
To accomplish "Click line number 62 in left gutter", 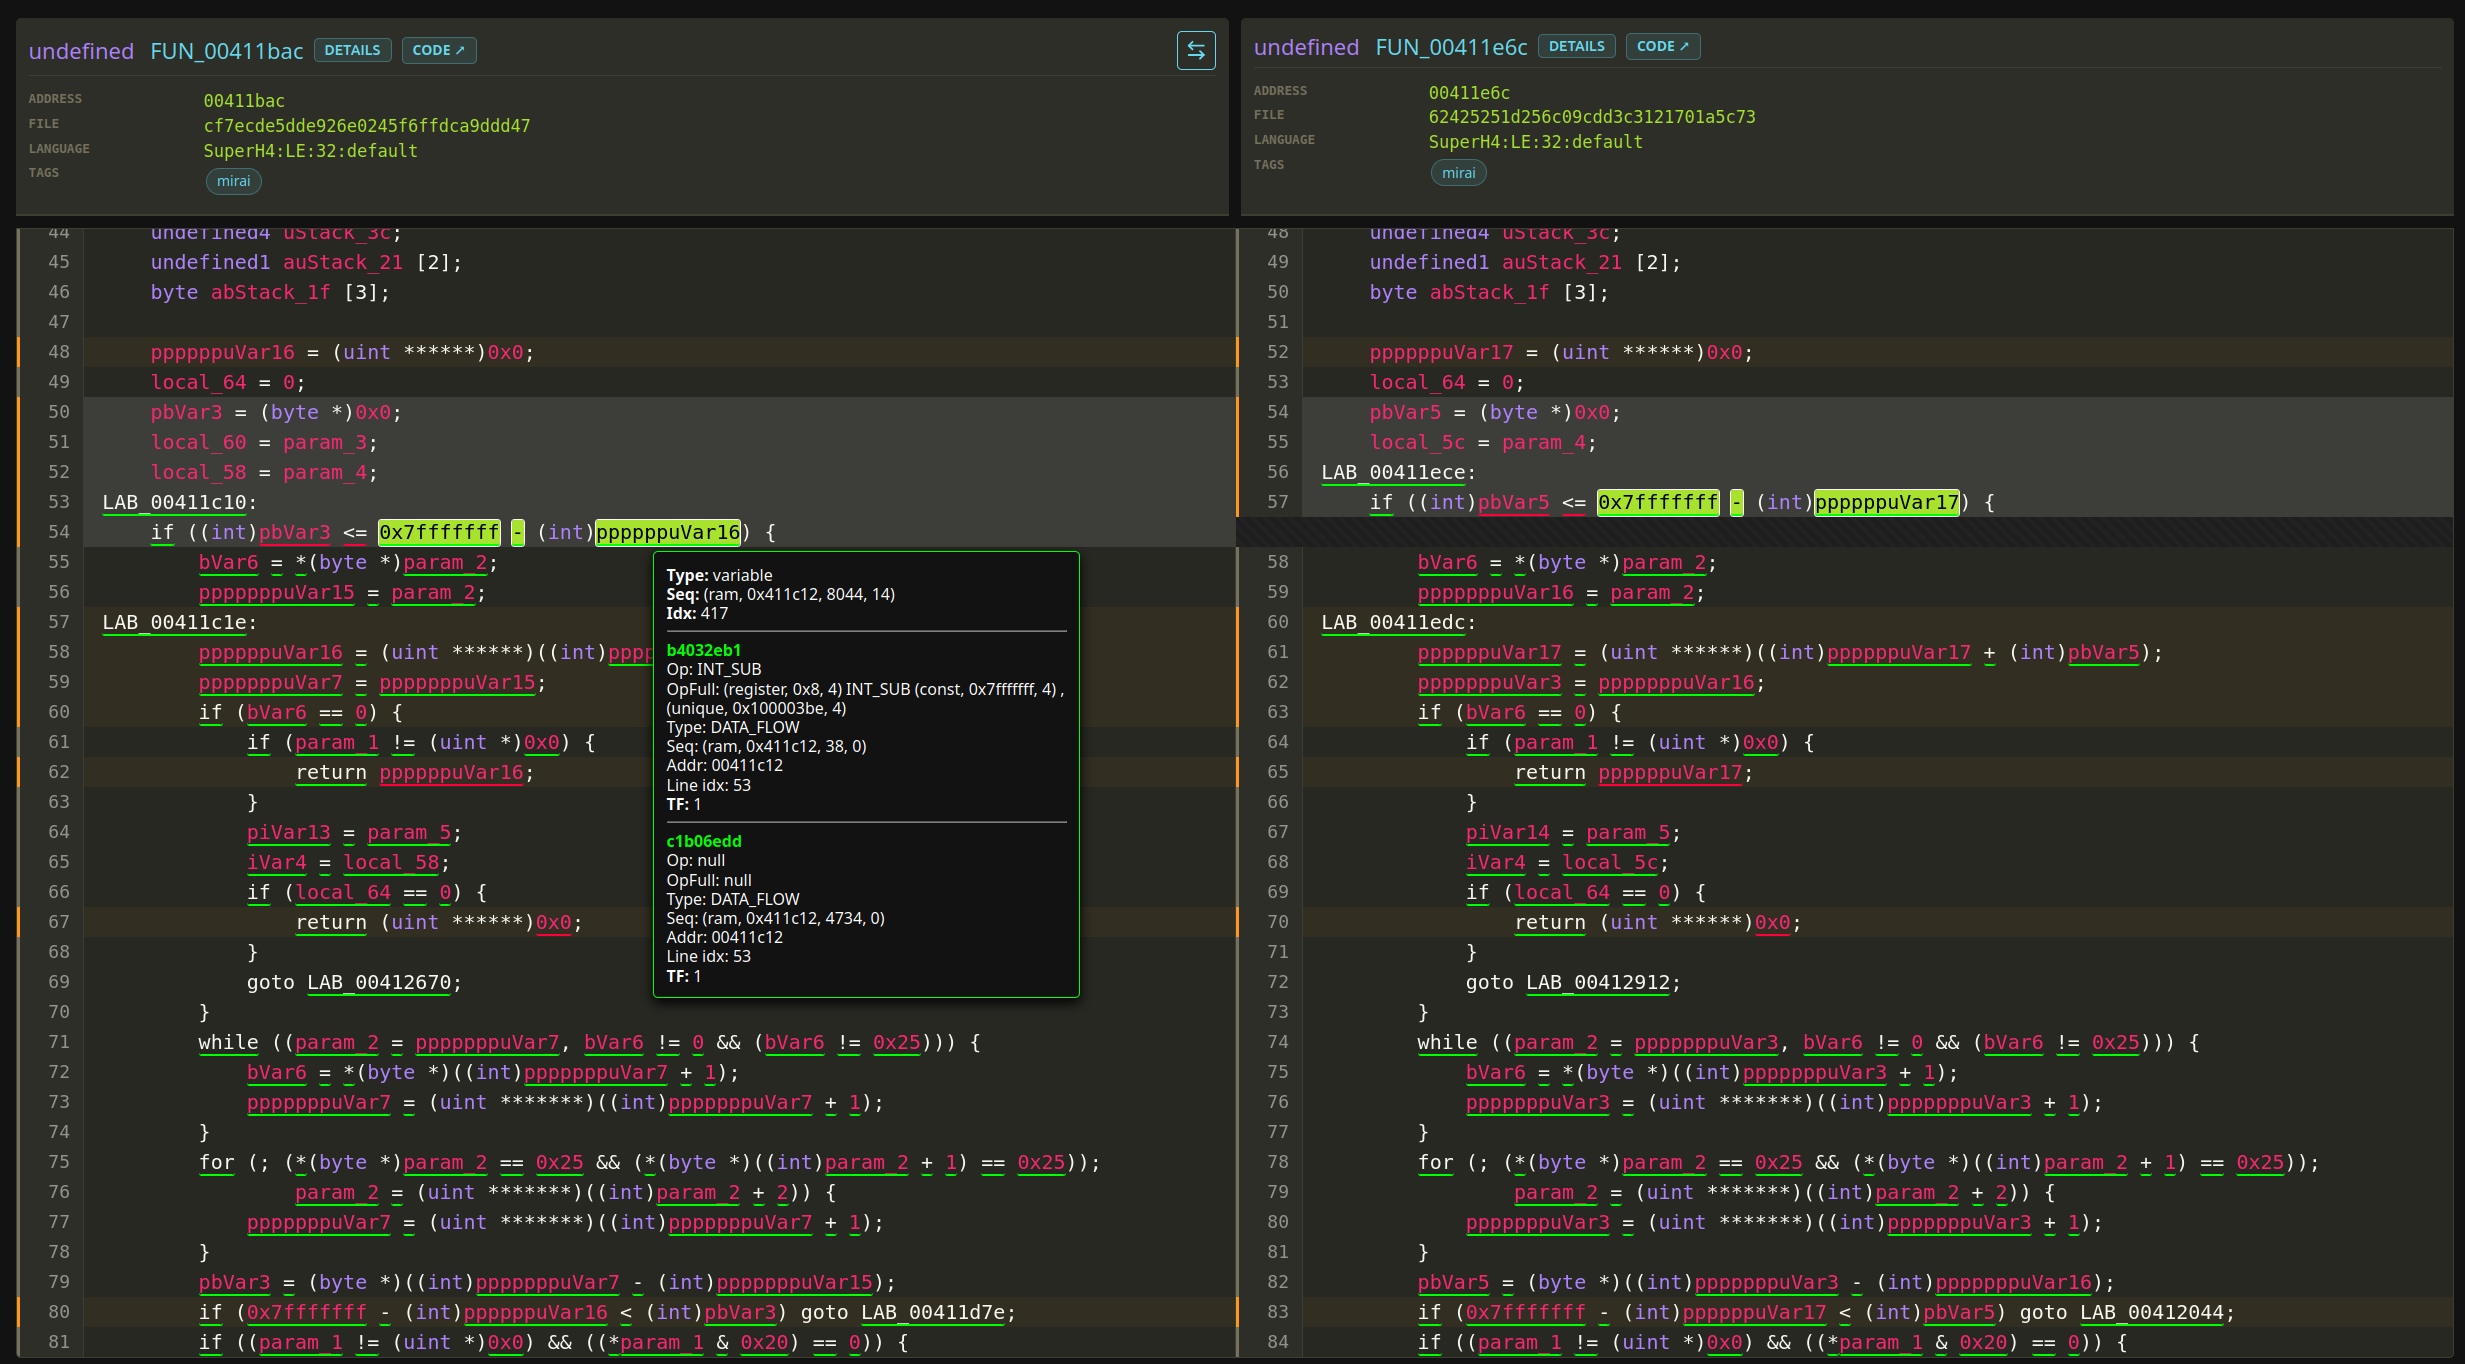I will [59, 772].
